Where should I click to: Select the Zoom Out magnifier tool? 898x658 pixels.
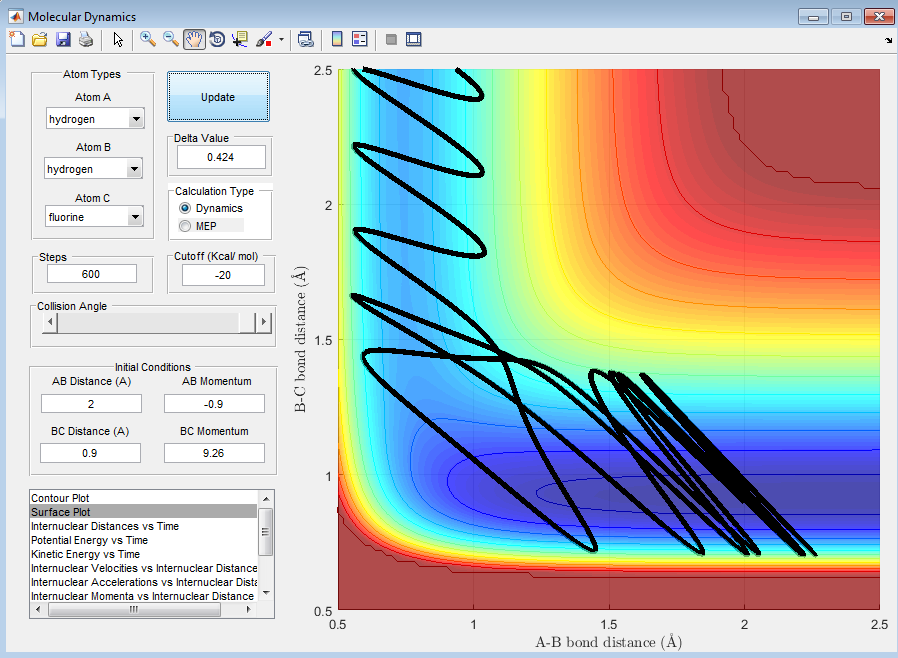tap(171, 39)
